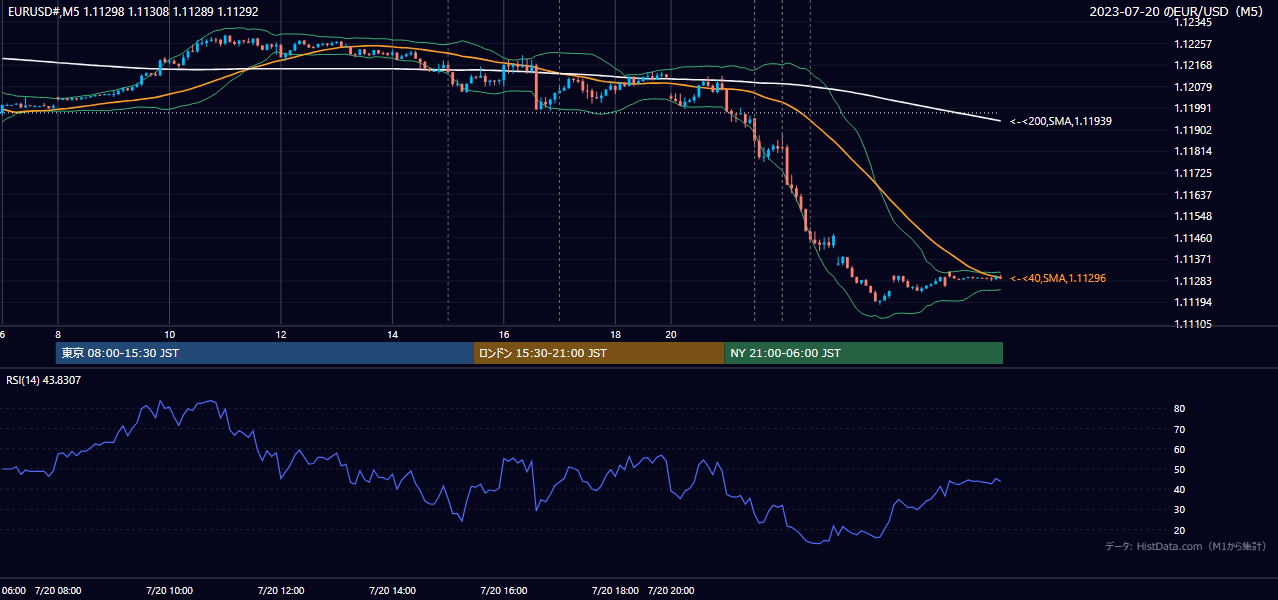
Task: Click the hour 16 label below the candlestick chart
Action: pyautogui.click(x=504, y=334)
